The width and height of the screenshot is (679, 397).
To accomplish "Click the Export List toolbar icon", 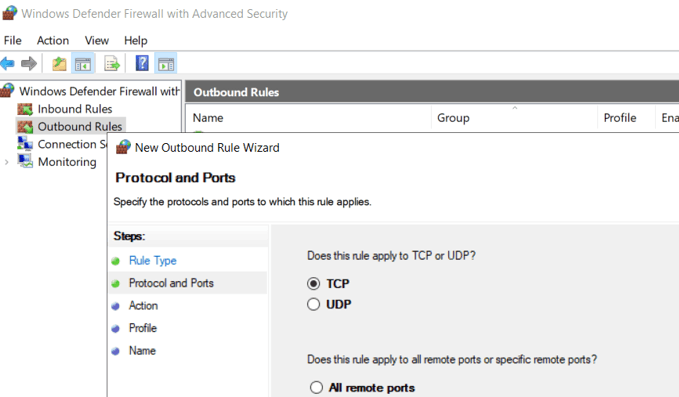I will 112,64.
